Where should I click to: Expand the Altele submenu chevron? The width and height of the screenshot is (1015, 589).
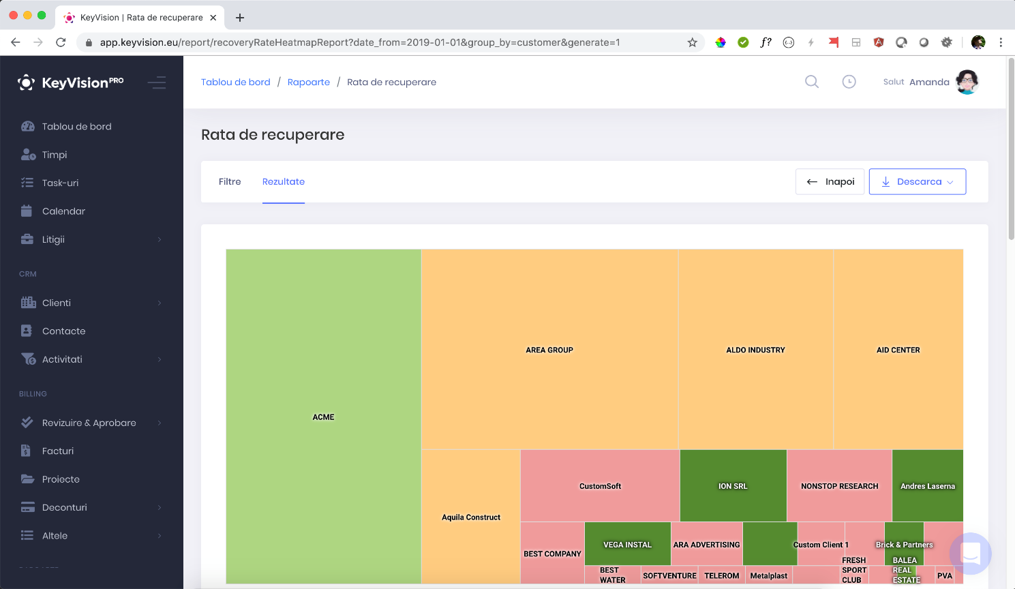click(x=159, y=536)
